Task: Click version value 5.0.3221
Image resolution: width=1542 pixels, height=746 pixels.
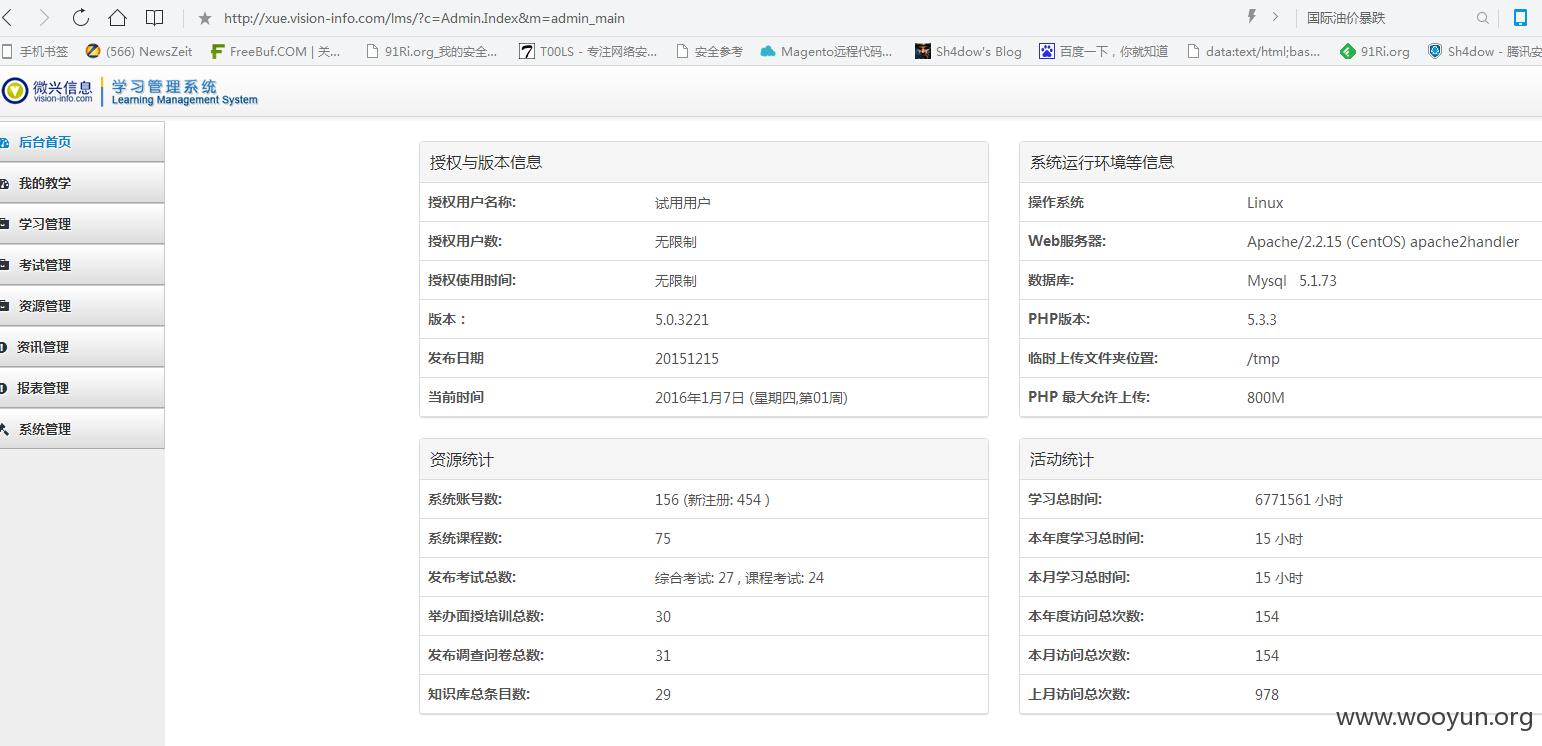Action: (682, 320)
